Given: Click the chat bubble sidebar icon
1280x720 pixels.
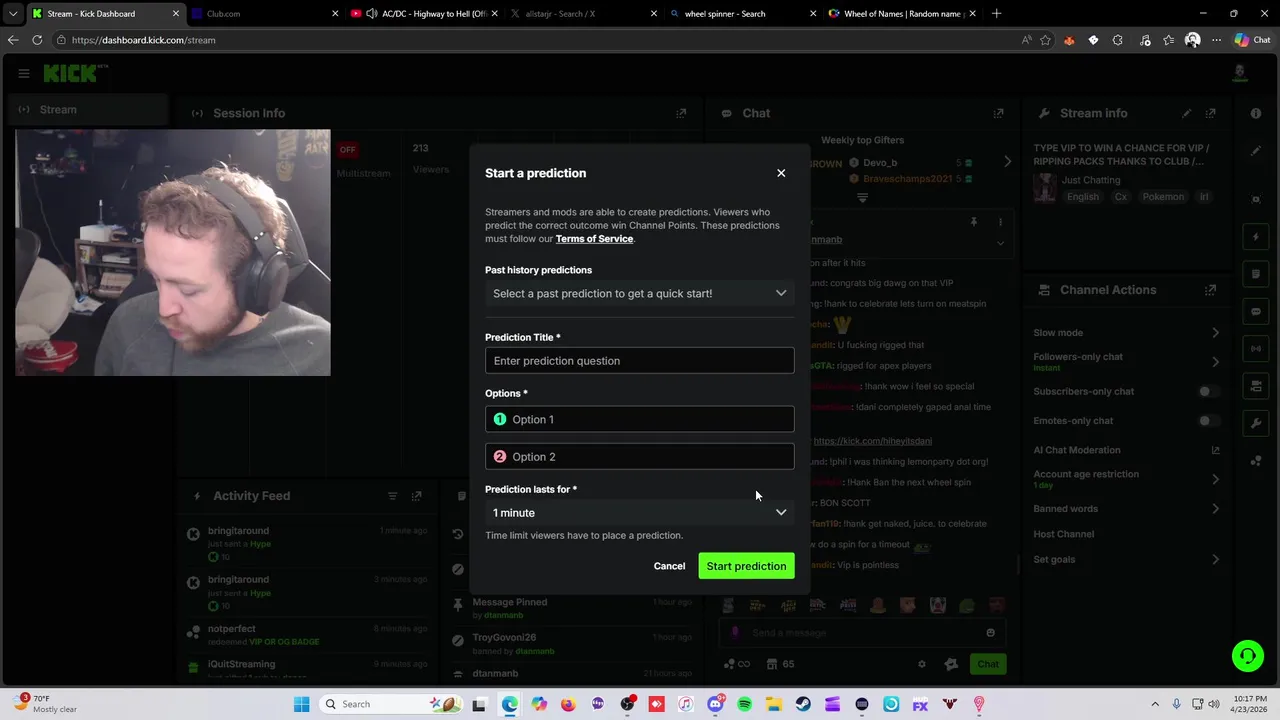Looking at the screenshot, I should [x=1256, y=311].
